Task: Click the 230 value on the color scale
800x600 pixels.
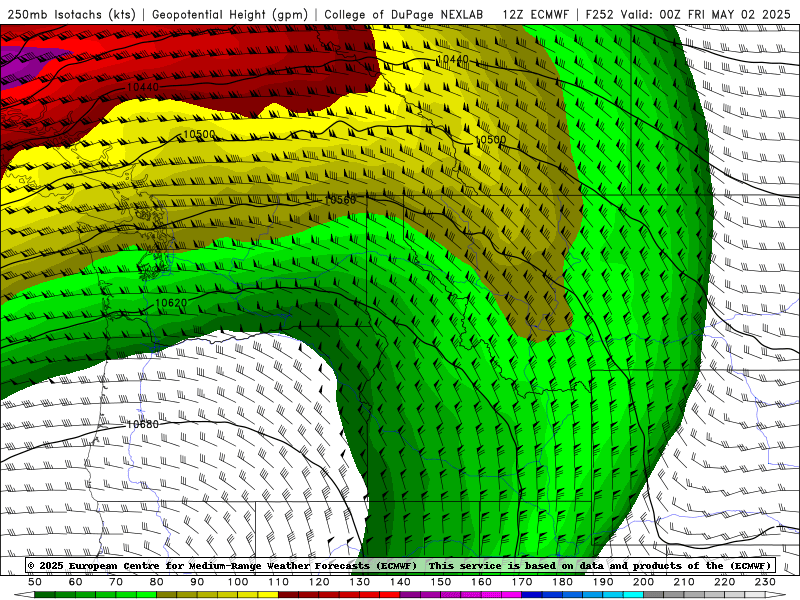Action: 765,582
